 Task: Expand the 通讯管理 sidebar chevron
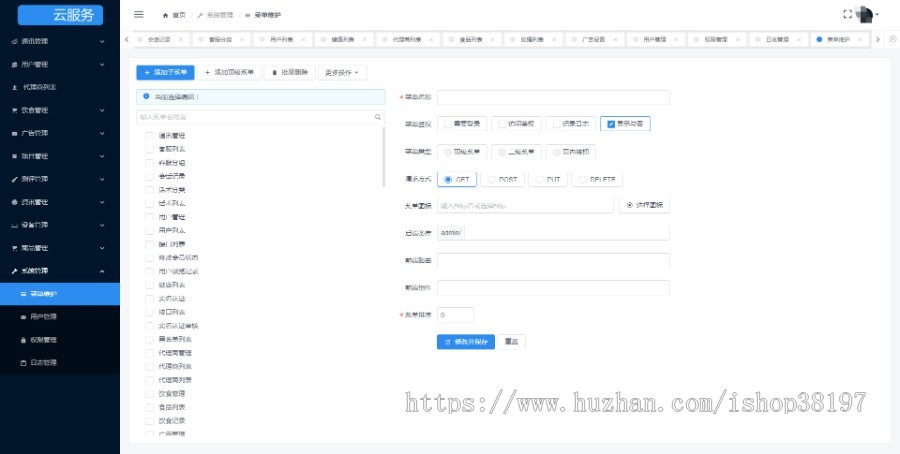[102, 41]
